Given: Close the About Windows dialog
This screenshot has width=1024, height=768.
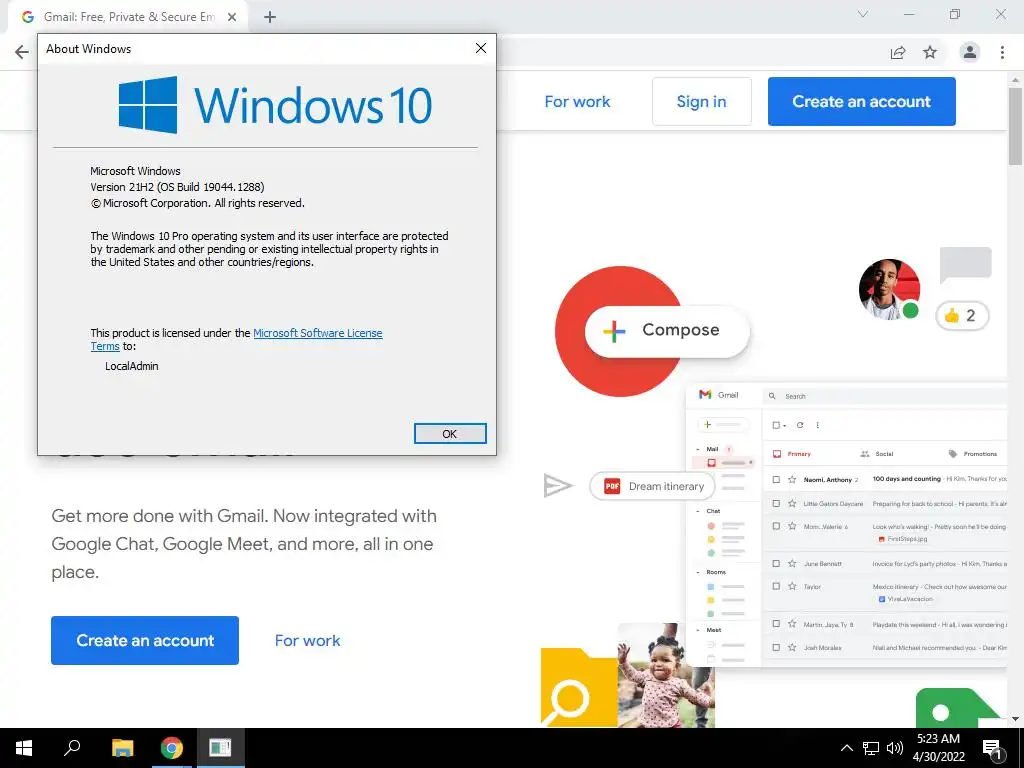Looking at the screenshot, I should [481, 48].
